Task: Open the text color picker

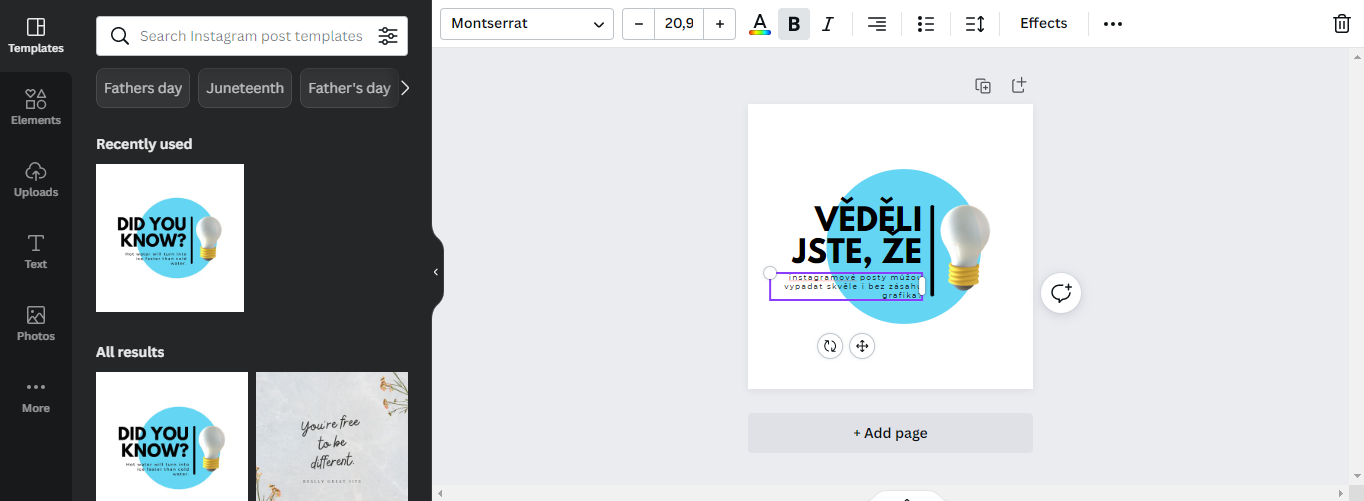Action: [760, 24]
